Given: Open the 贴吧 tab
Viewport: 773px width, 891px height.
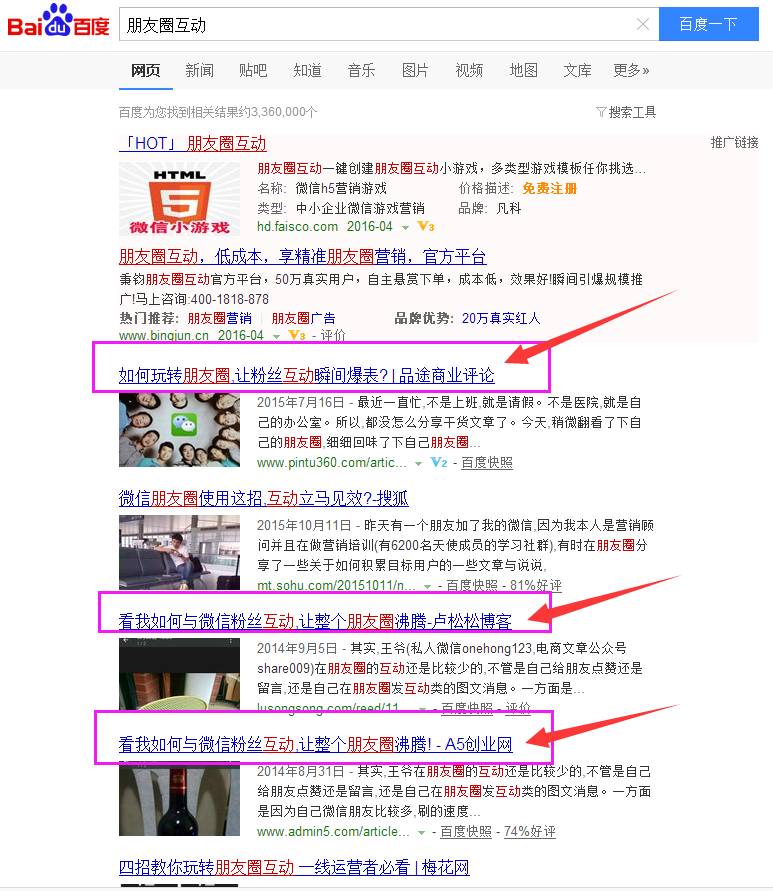Looking at the screenshot, I should pyautogui.click(x=253, y=70).
